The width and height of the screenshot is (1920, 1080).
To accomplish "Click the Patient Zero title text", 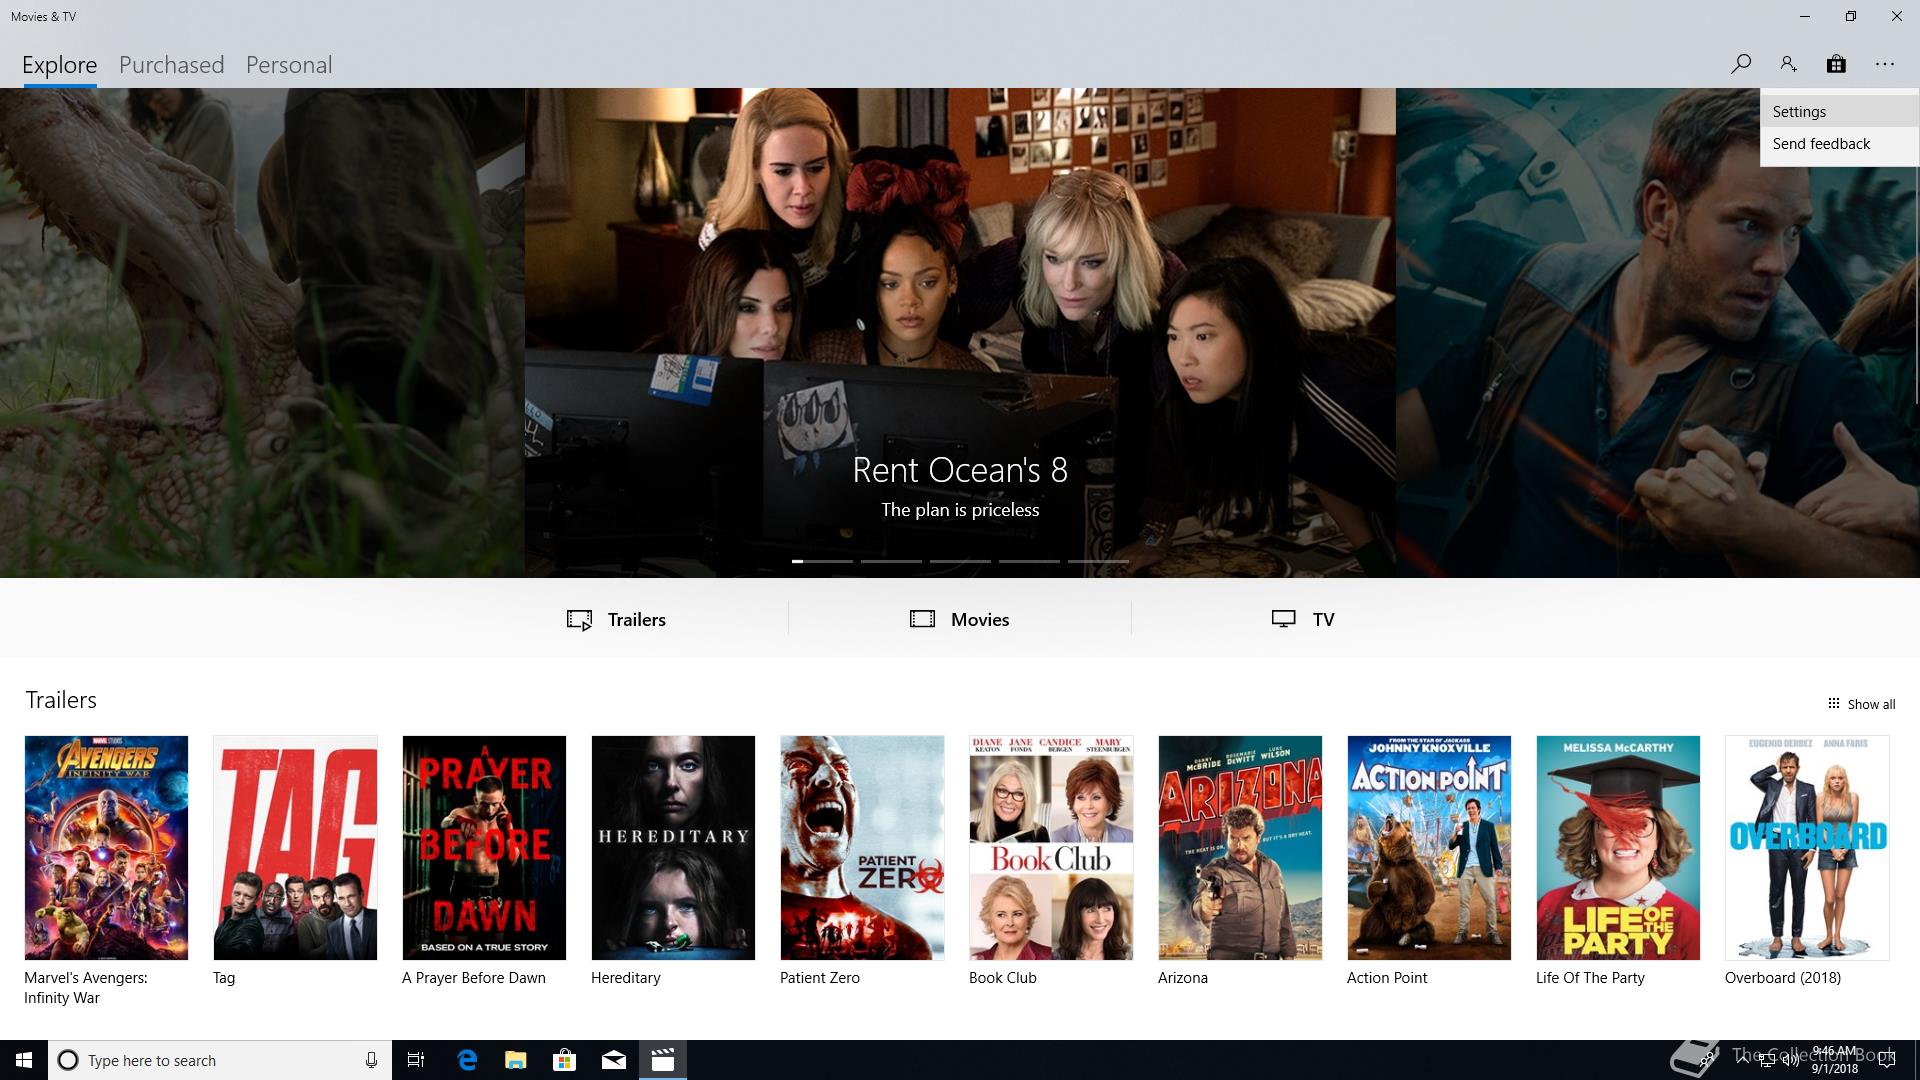I will pyautogui.click(x=820, y=978).
